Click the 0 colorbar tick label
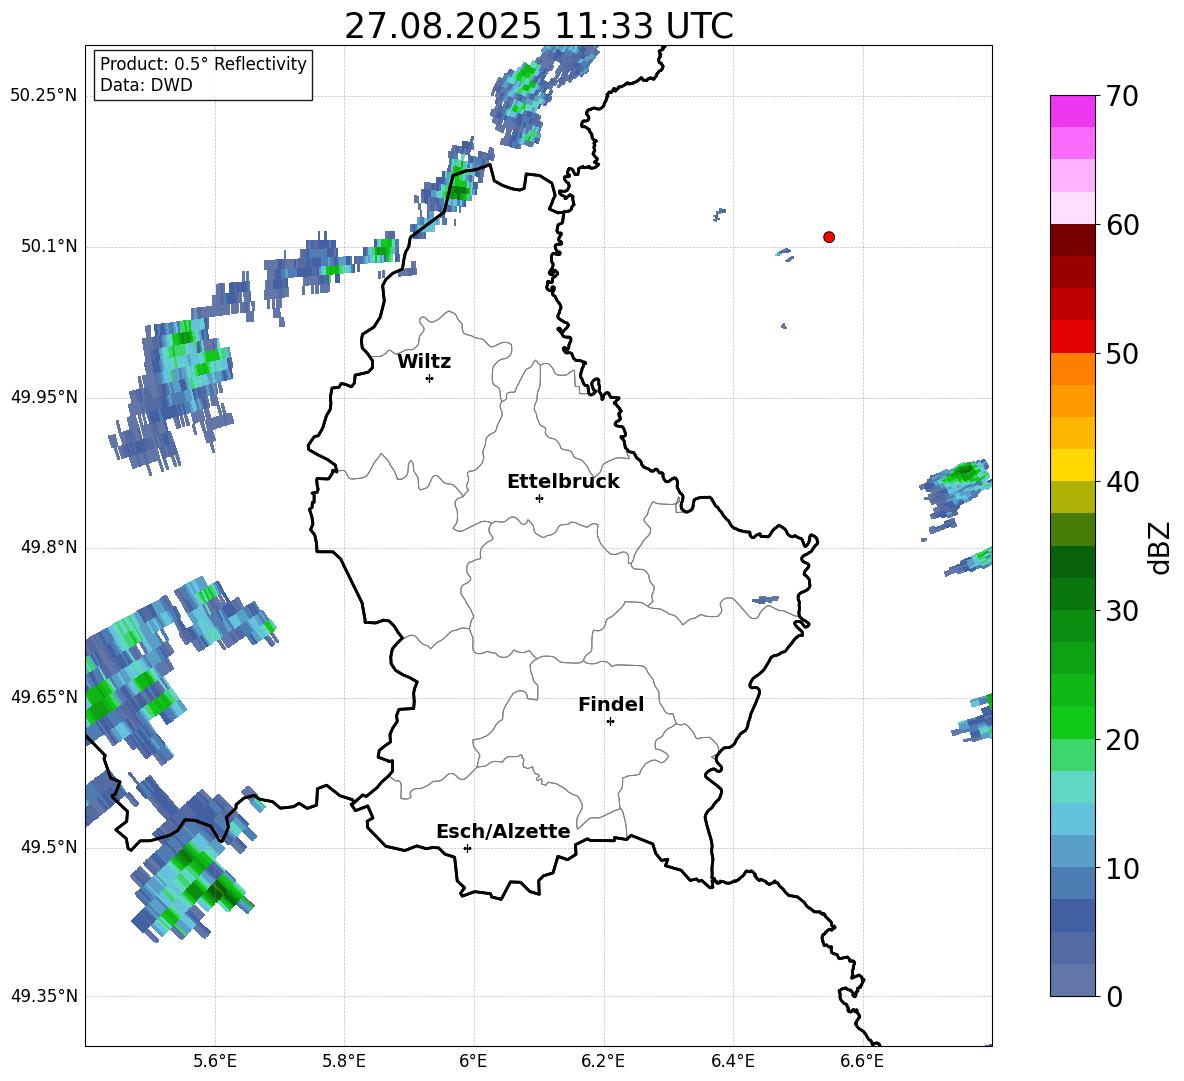Screen dimensions: 1184x1081 (x=1114, y=996)
